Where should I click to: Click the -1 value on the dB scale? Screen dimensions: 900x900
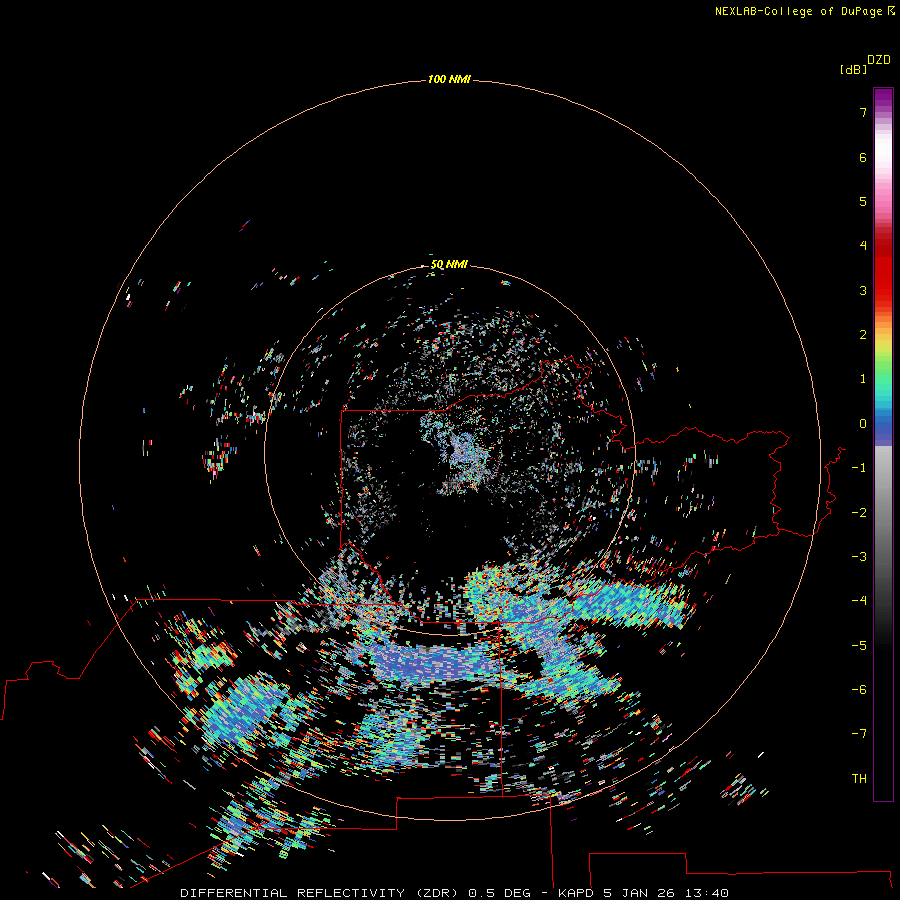859,468
